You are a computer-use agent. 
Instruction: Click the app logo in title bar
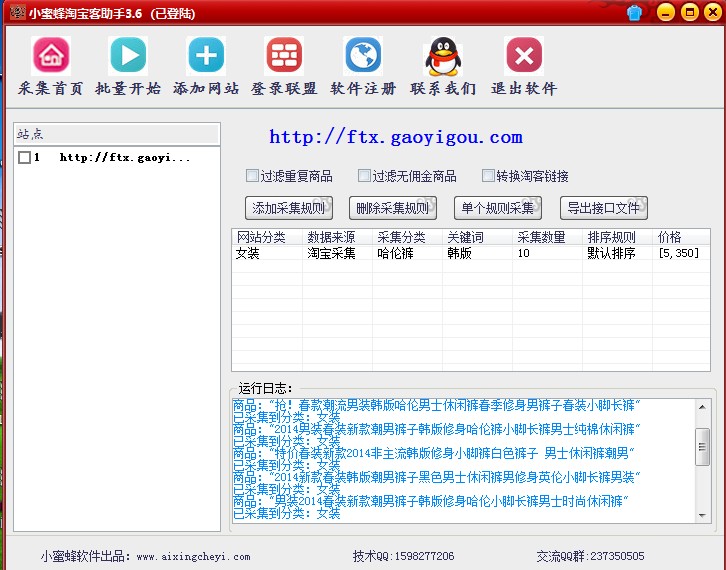(17, 12)
